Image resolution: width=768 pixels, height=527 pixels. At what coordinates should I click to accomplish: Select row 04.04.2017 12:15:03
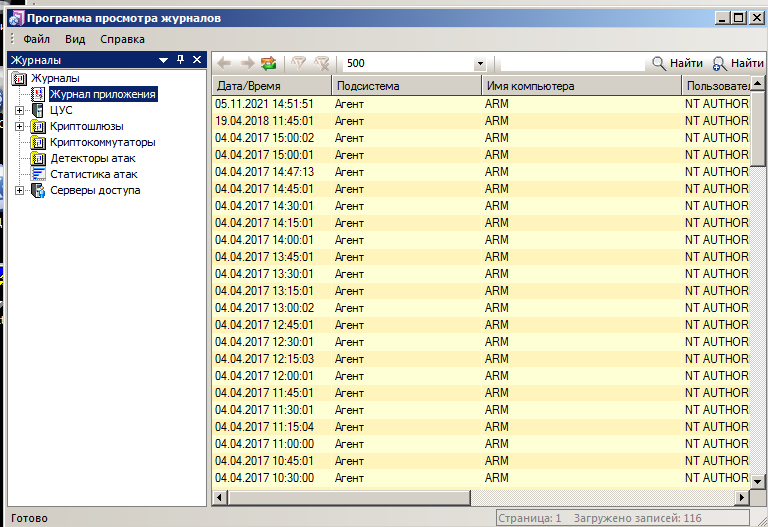(x=480, y=359)
